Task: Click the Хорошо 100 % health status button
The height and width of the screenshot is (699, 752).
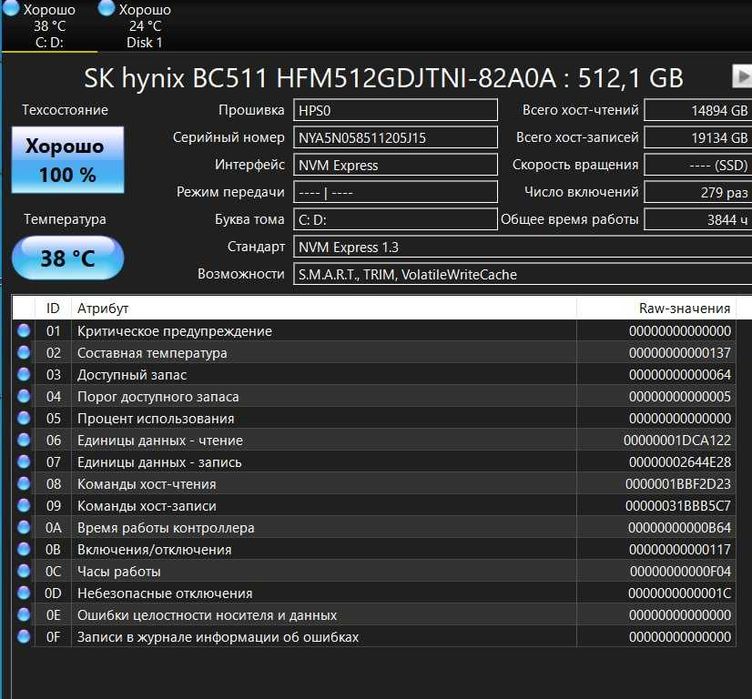Action: pos(68,160)
